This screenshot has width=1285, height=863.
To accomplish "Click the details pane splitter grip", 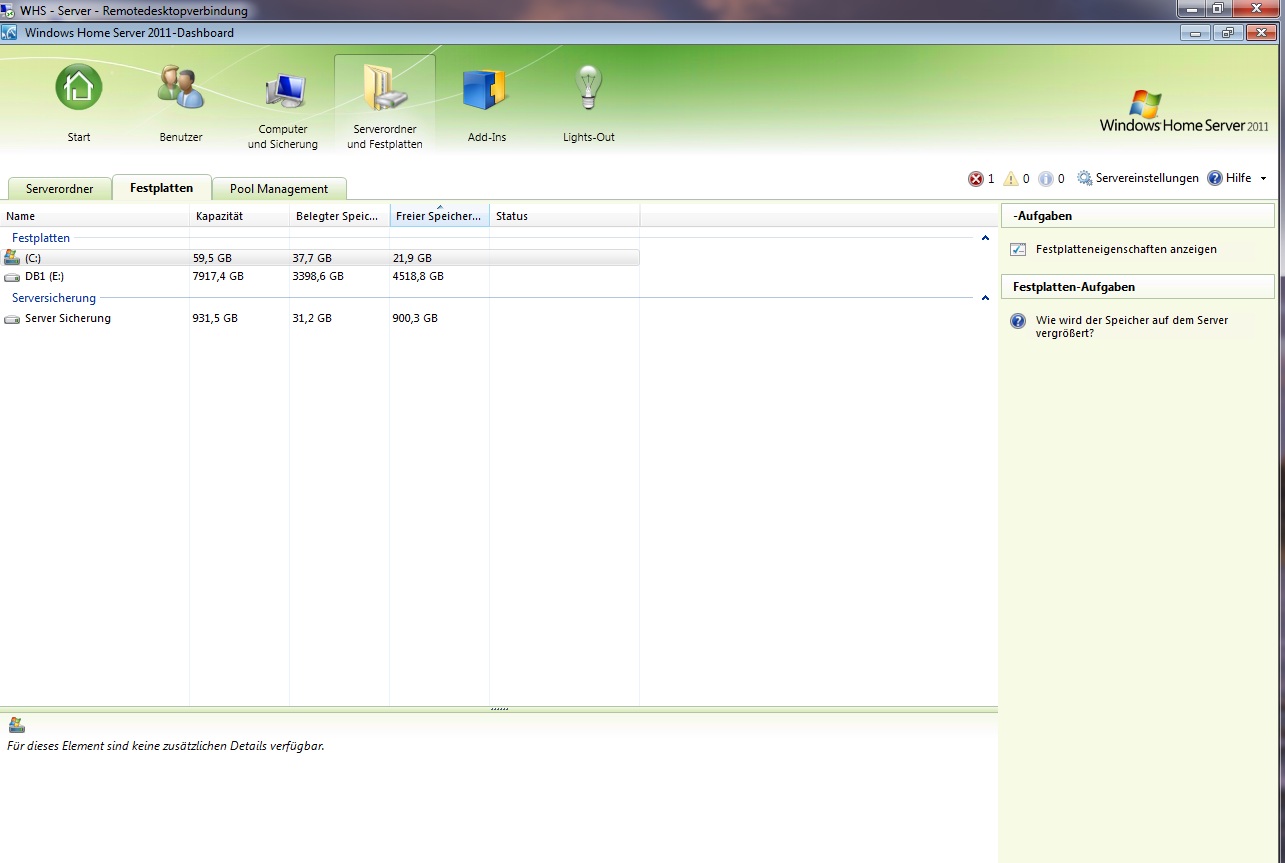I will point(499,709).
